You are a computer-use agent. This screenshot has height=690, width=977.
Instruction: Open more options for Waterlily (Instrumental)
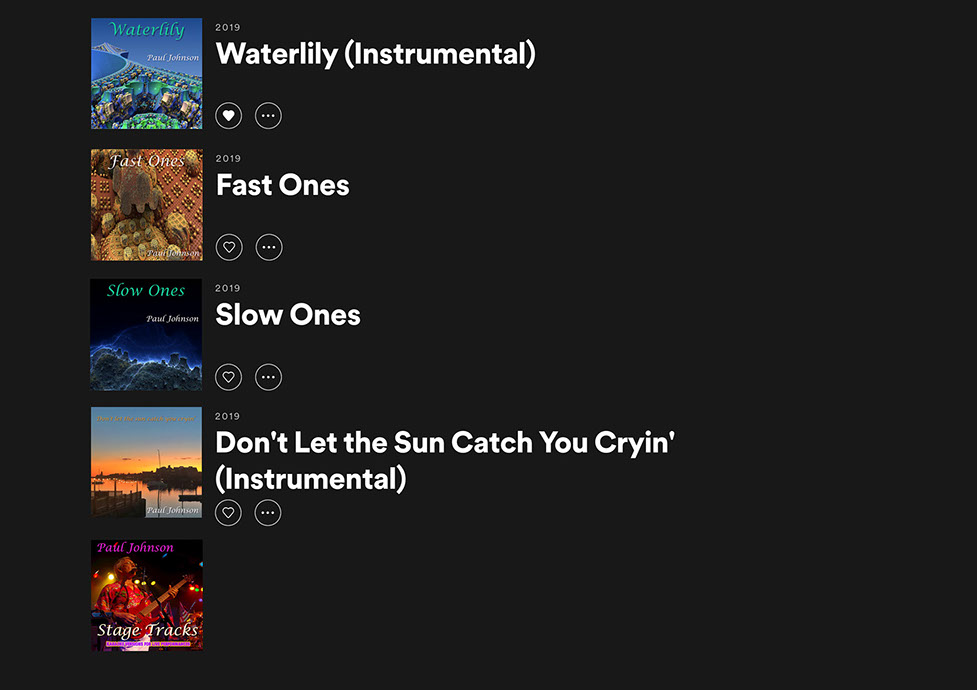coord(268,116)
